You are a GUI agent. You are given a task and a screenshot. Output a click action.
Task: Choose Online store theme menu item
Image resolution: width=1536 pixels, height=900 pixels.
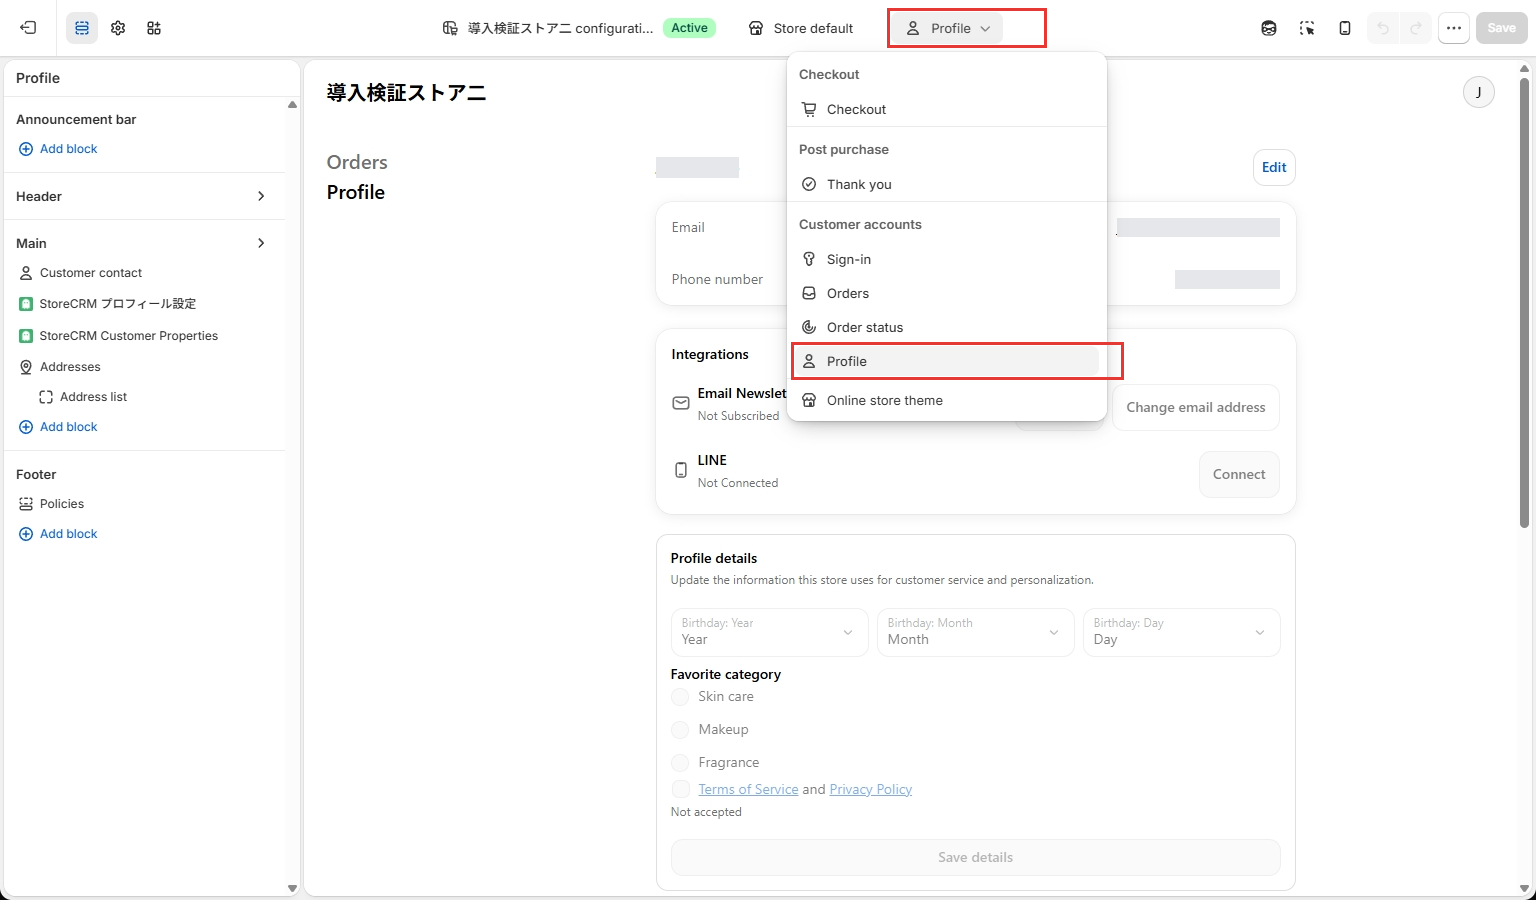[x=946, y=400]
